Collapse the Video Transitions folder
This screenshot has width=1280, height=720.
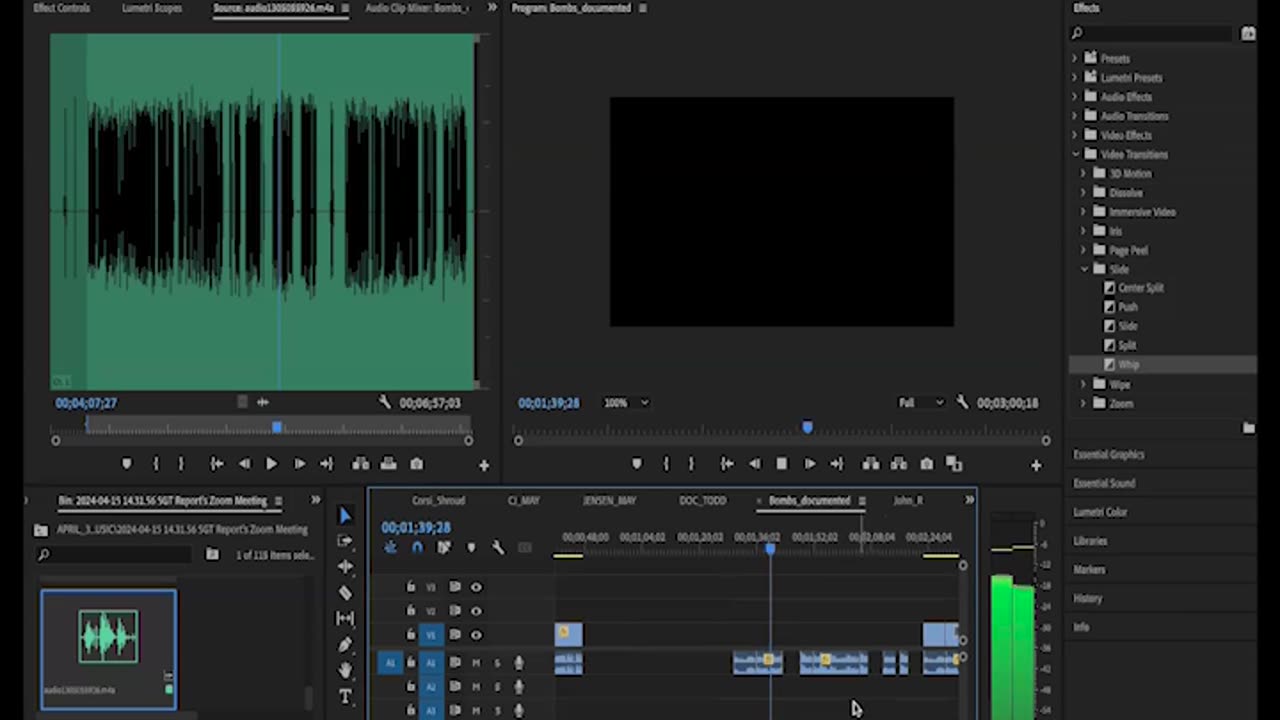click(1075, 154)
